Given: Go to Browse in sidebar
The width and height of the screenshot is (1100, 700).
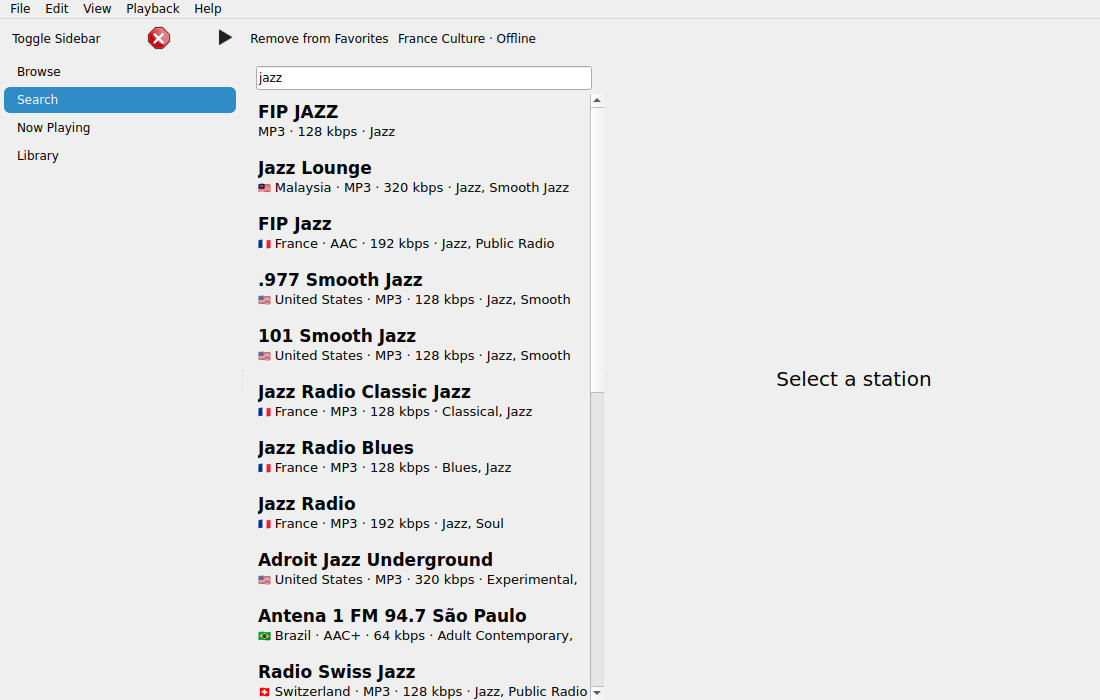Looking at the screenshot, I should (120, 72).
